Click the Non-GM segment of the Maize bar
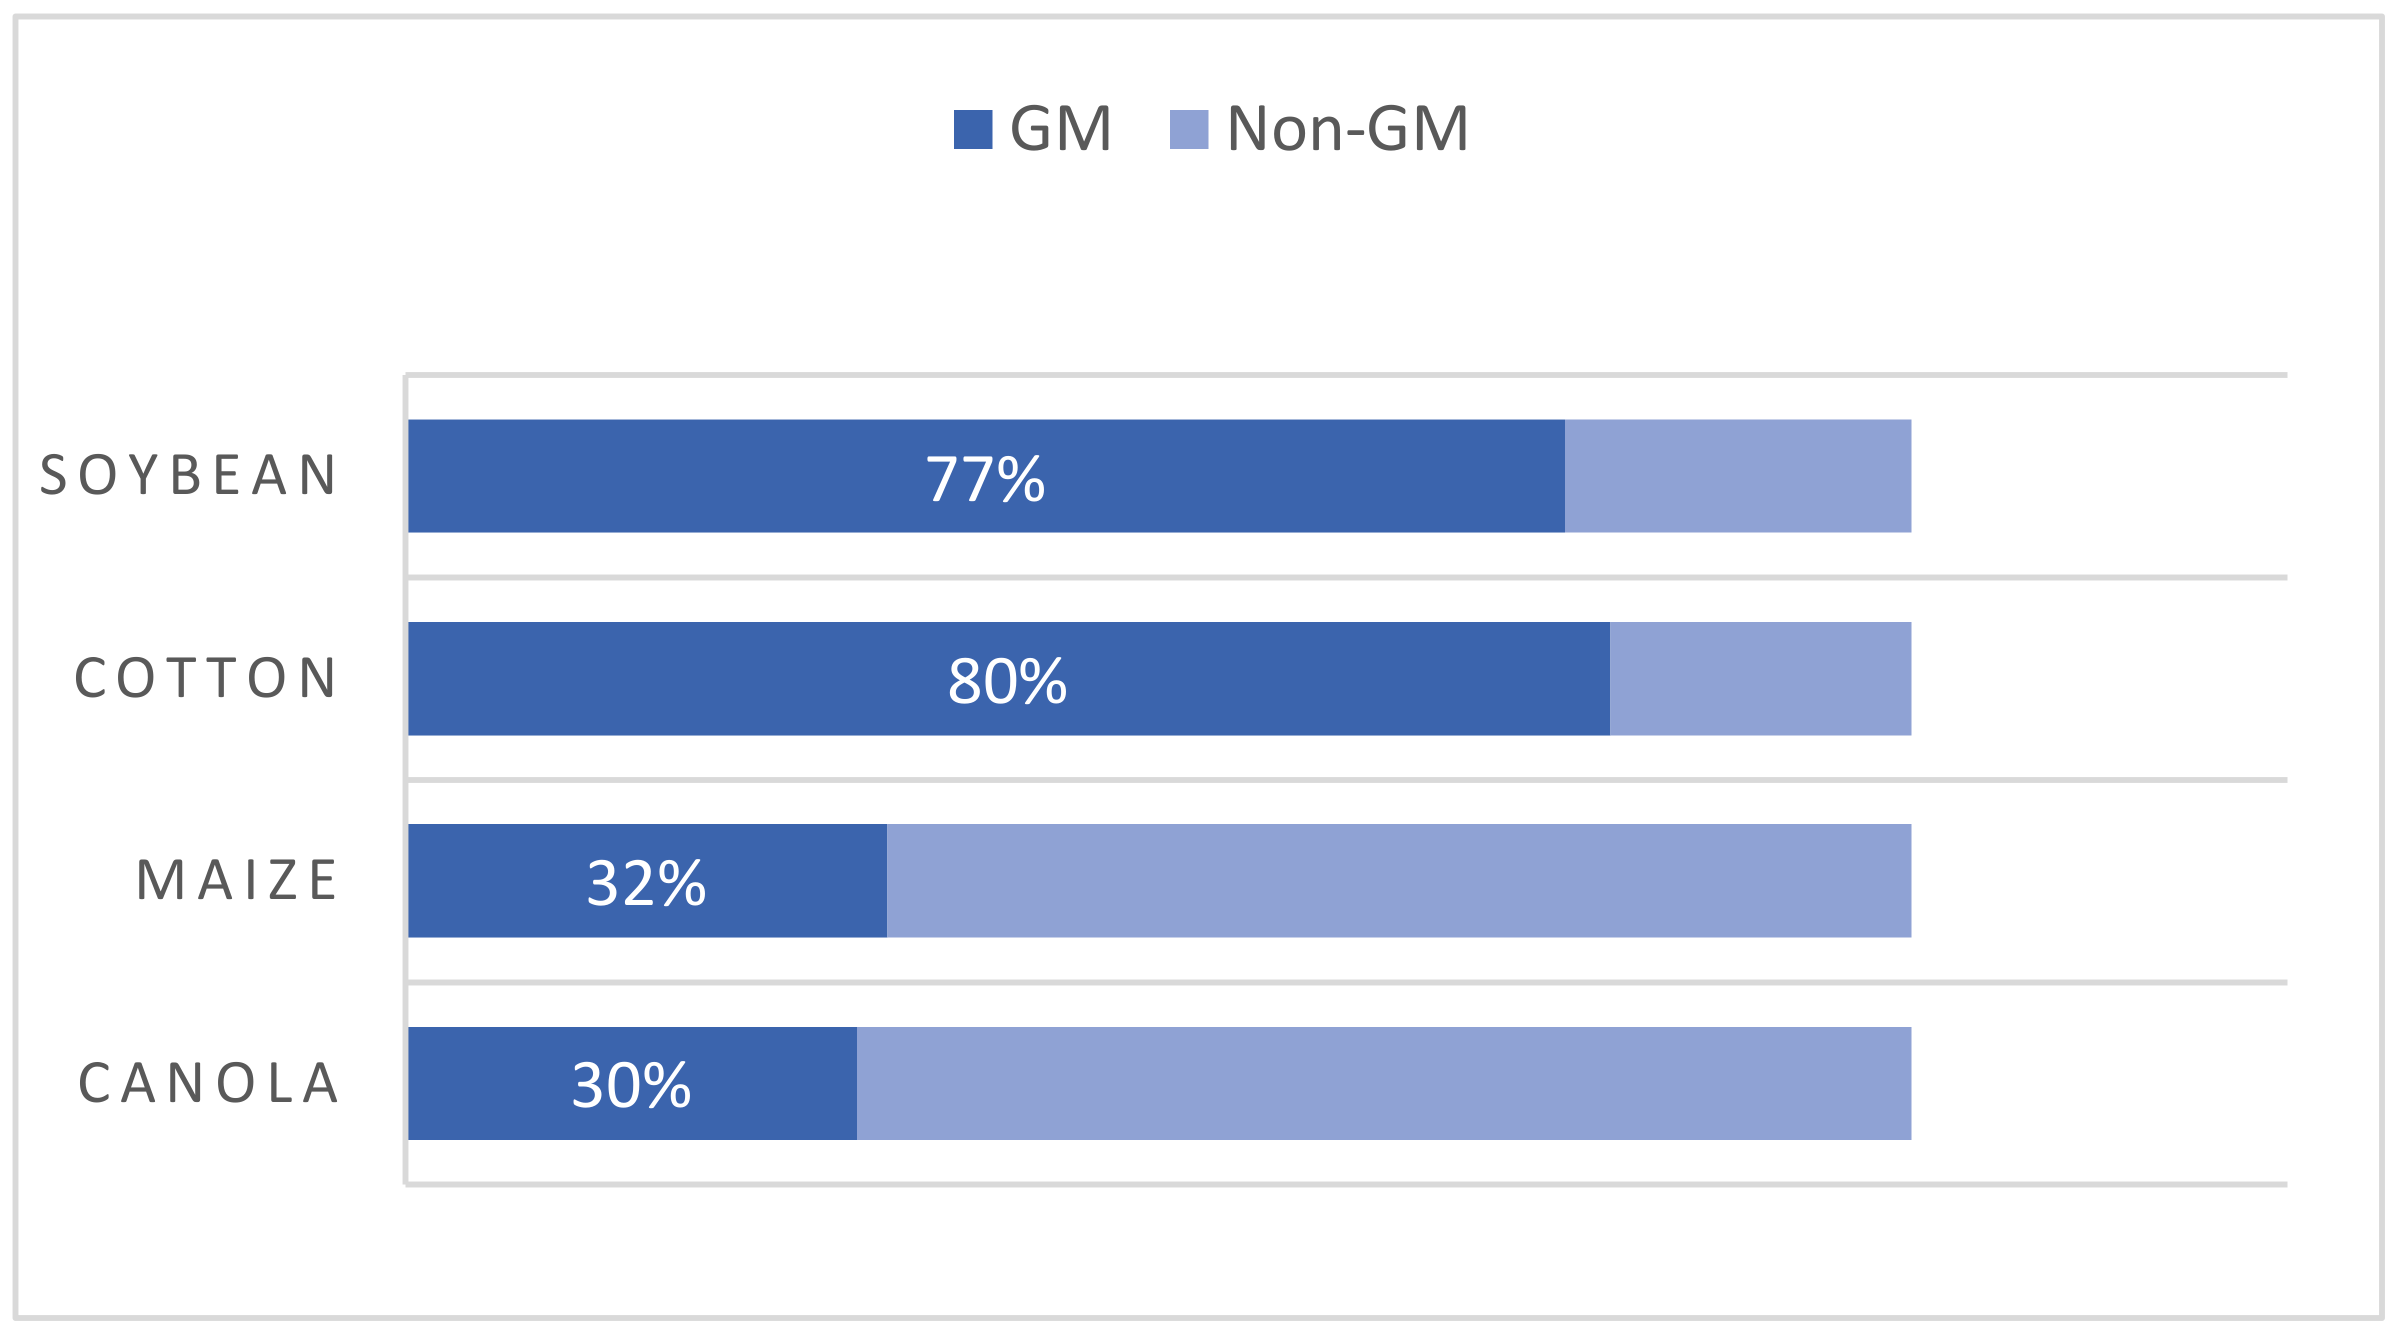Screen dimensions: 2400x1338 click(1398, 881)
